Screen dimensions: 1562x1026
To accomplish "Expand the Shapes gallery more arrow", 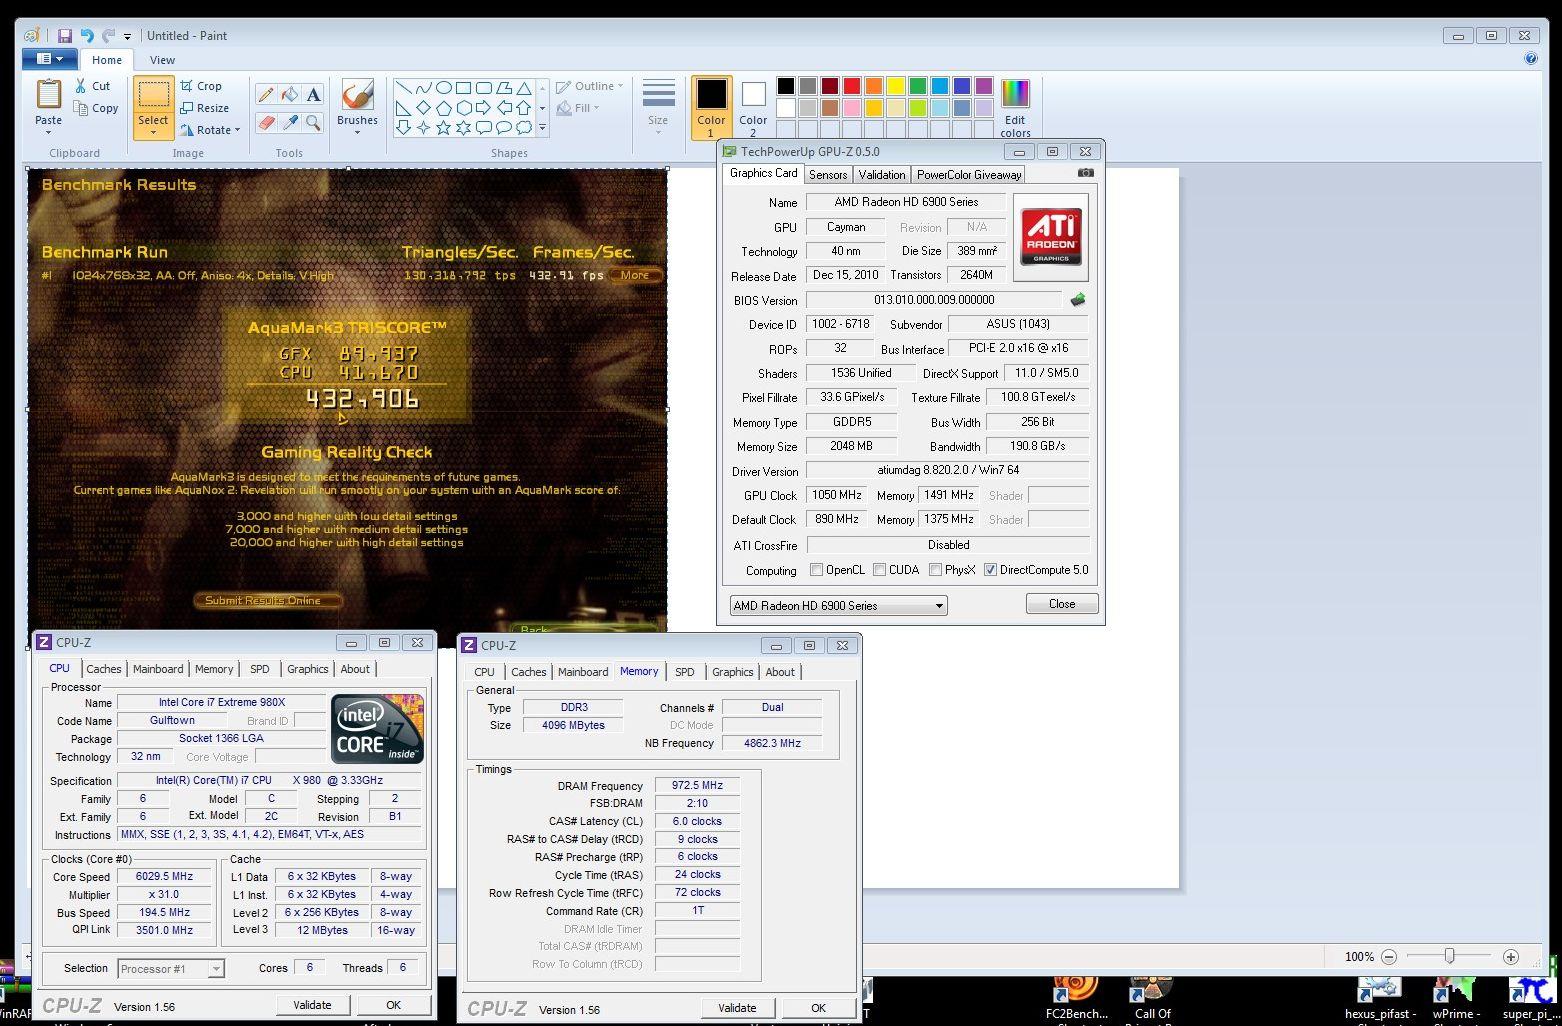I will click(543, 128).
